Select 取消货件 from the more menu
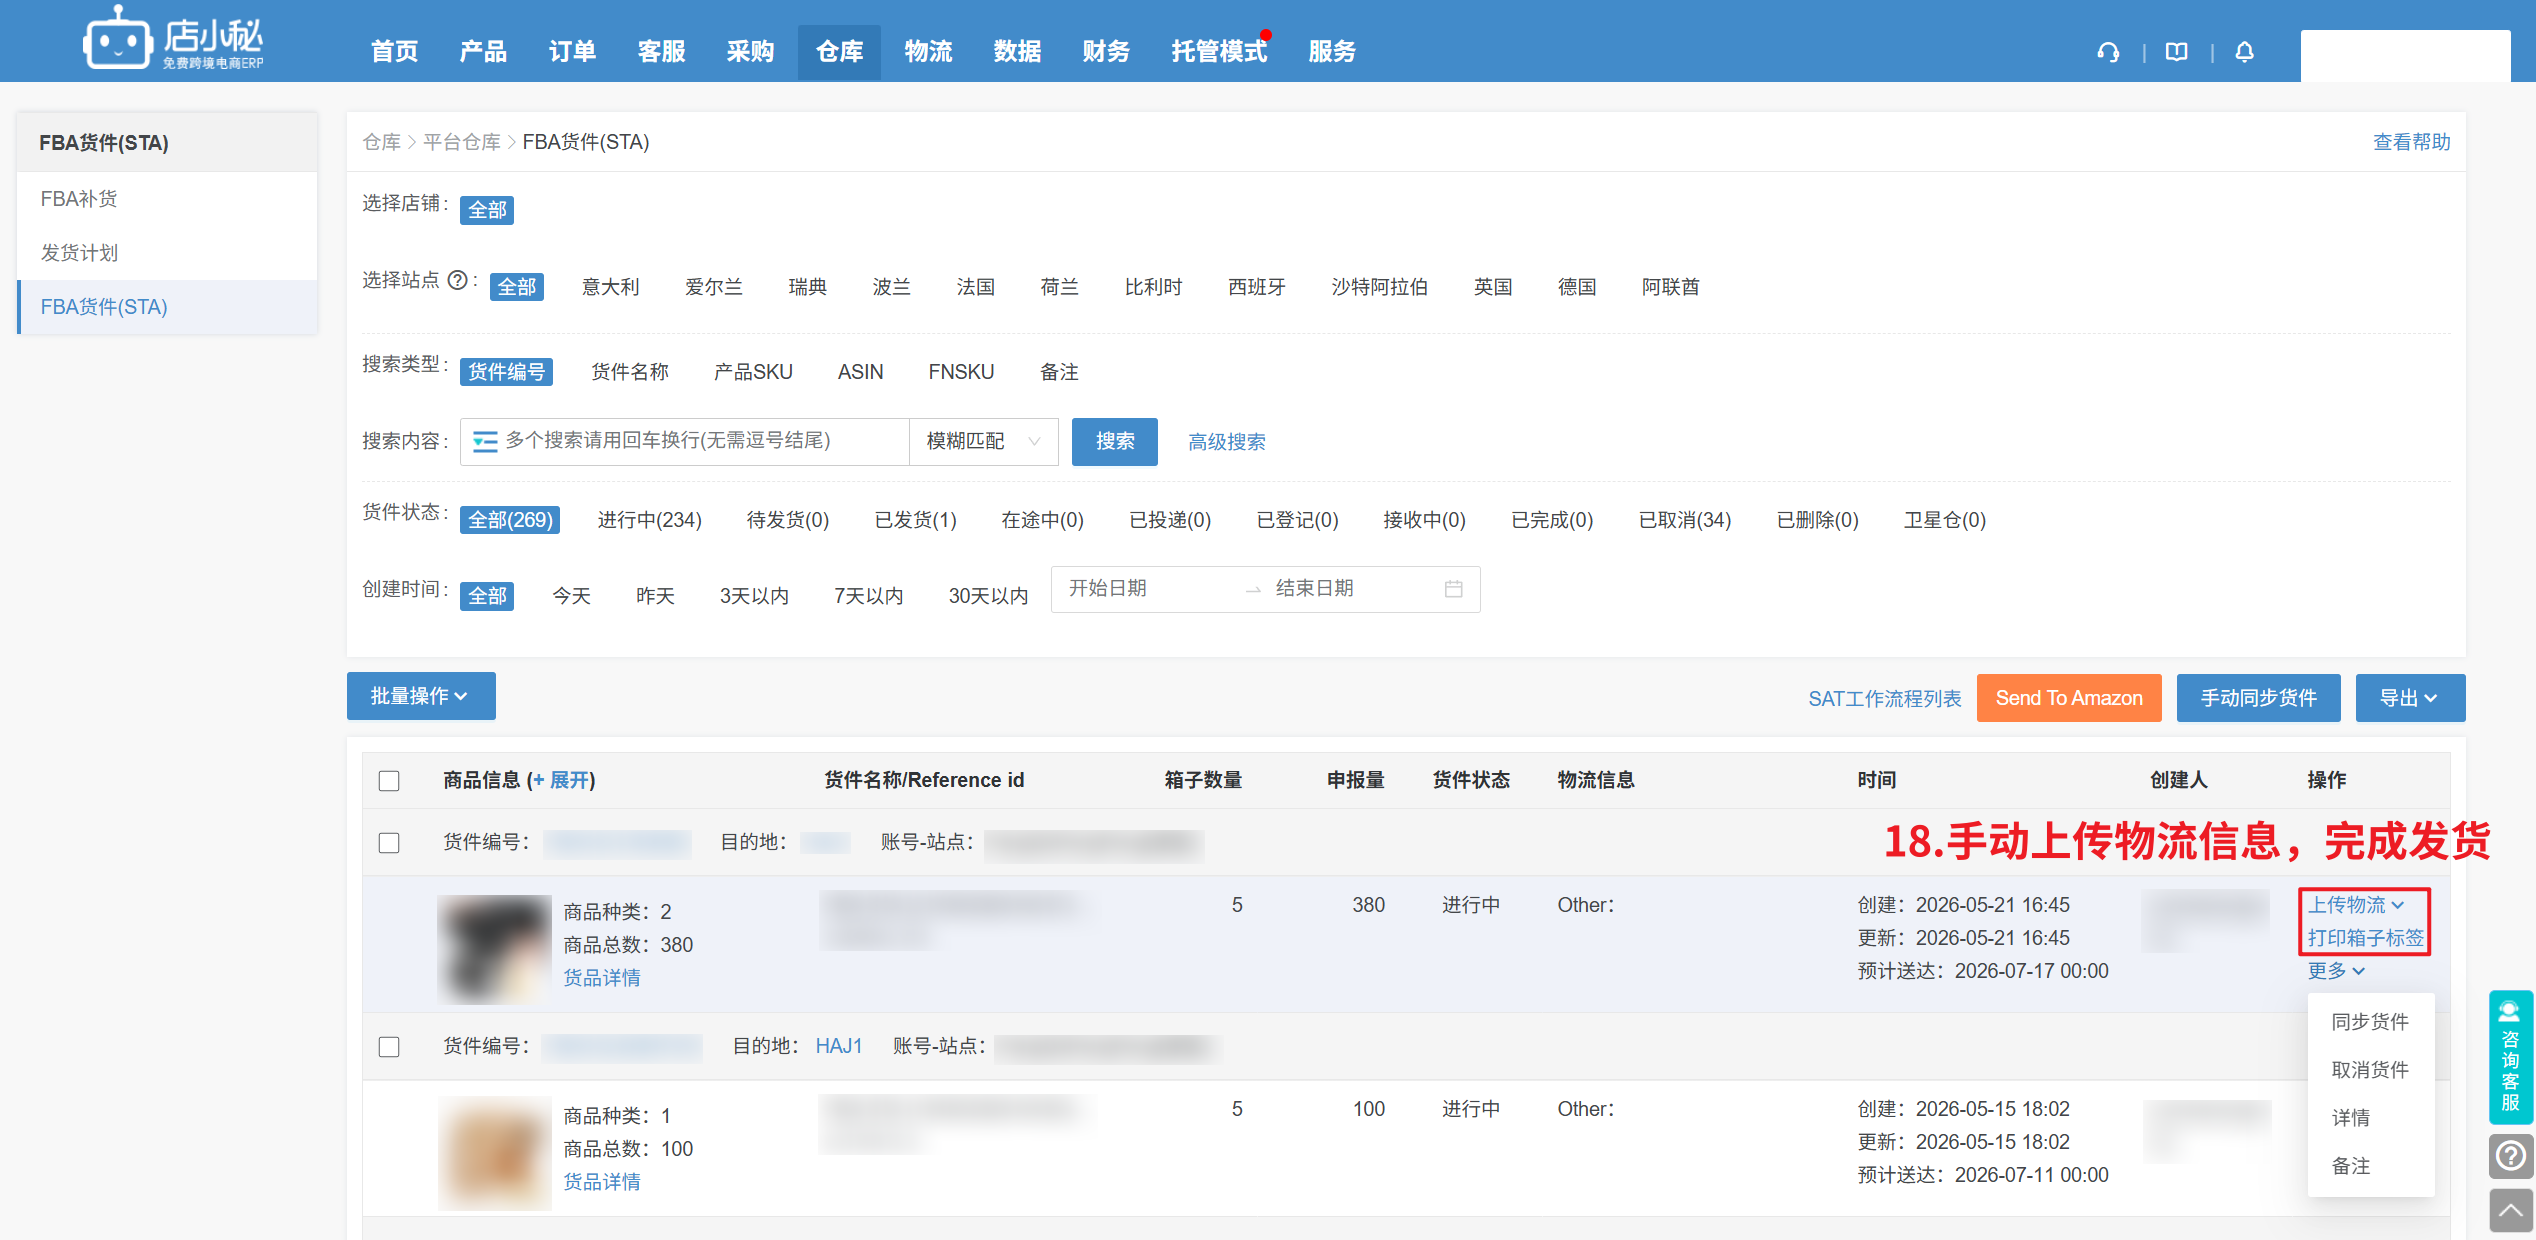Screen dimensions: 2536x1240 [x=2369, y=1070]
